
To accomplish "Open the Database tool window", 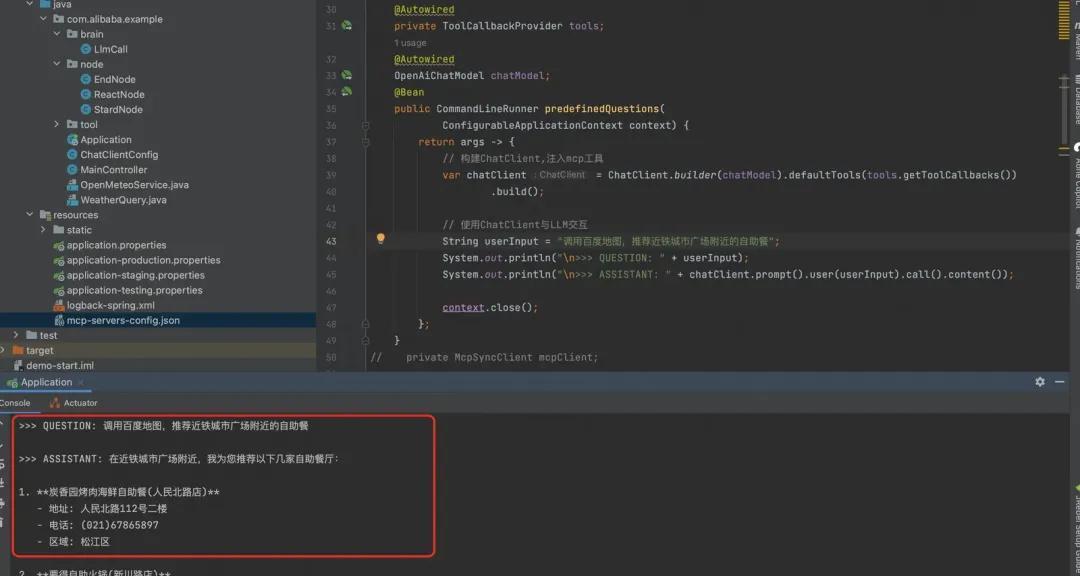I will click(x=1076, y=98).
